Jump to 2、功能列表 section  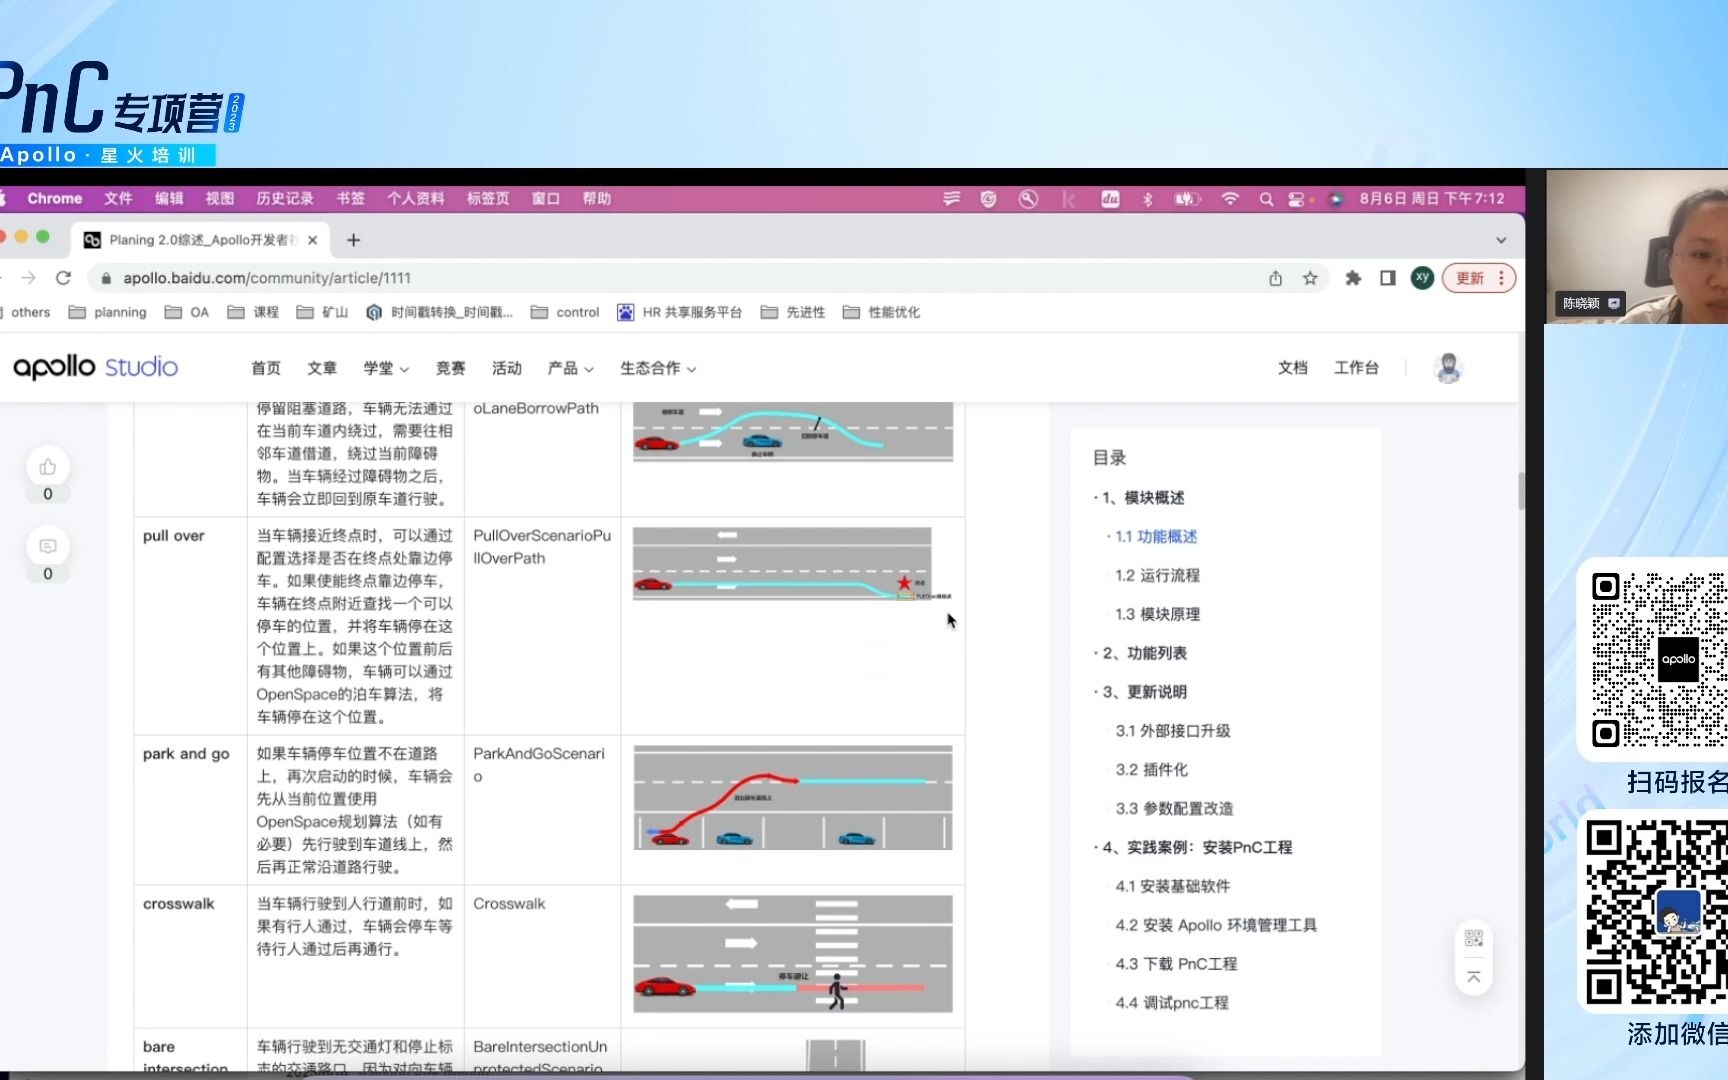[1145, 653]
